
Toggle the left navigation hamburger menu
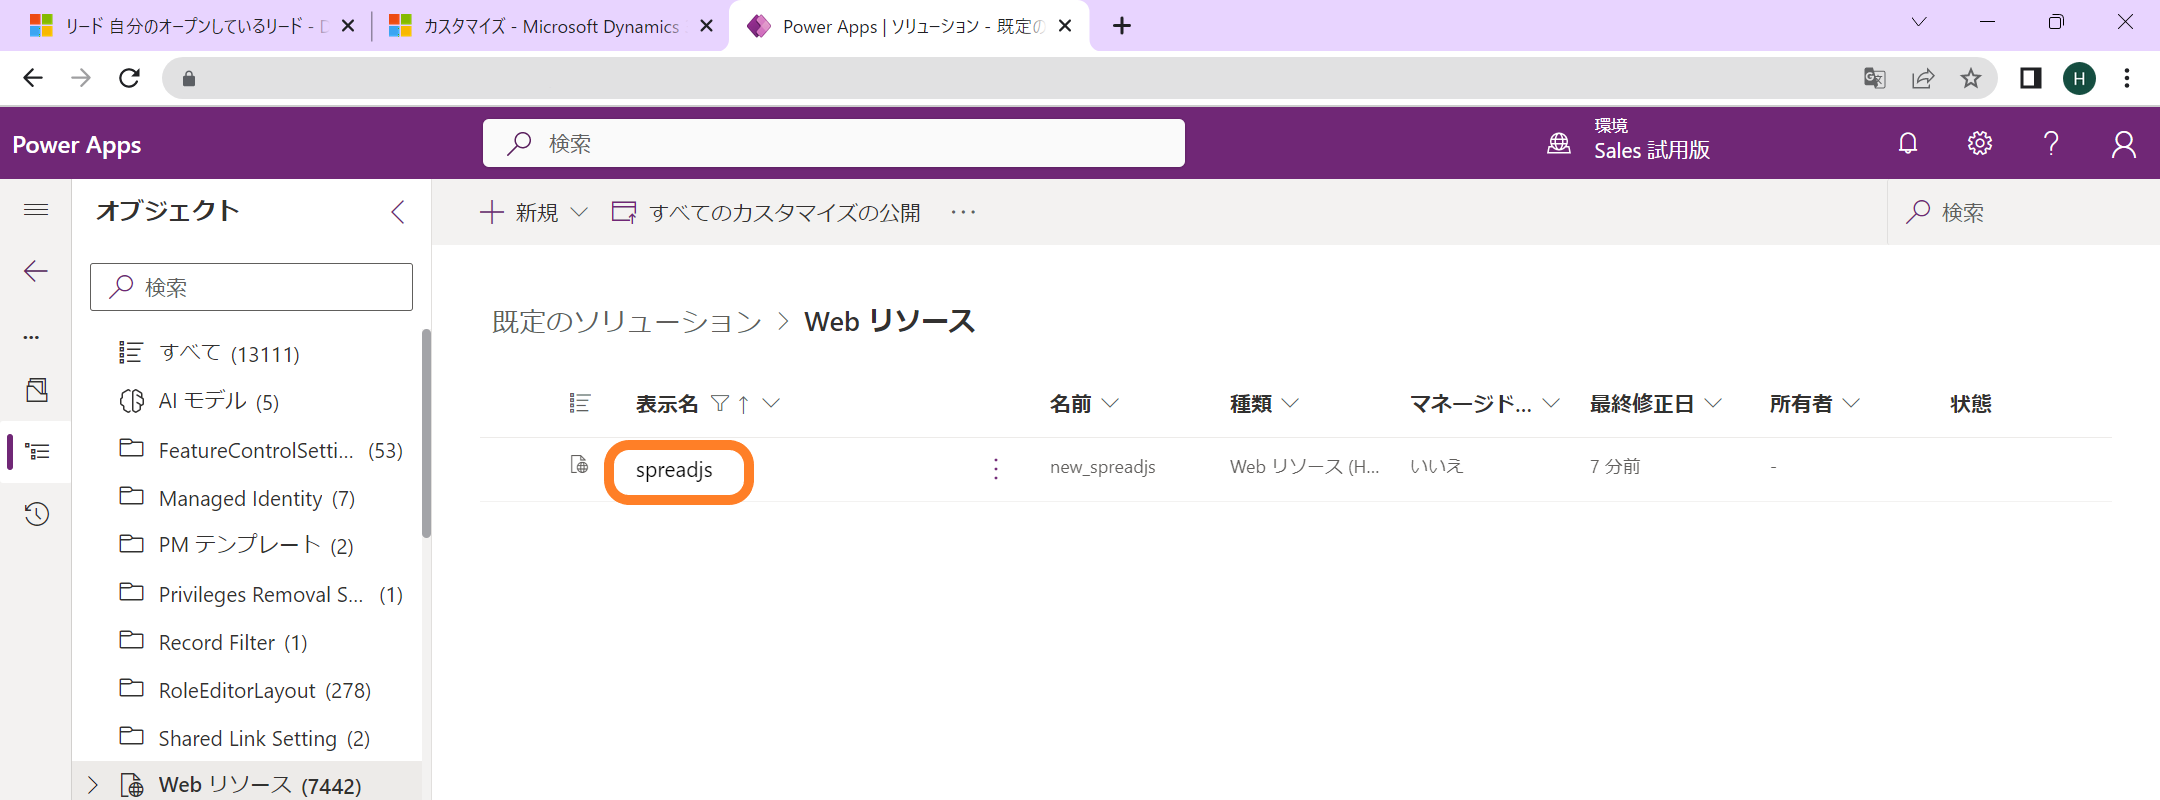point(36,209)
